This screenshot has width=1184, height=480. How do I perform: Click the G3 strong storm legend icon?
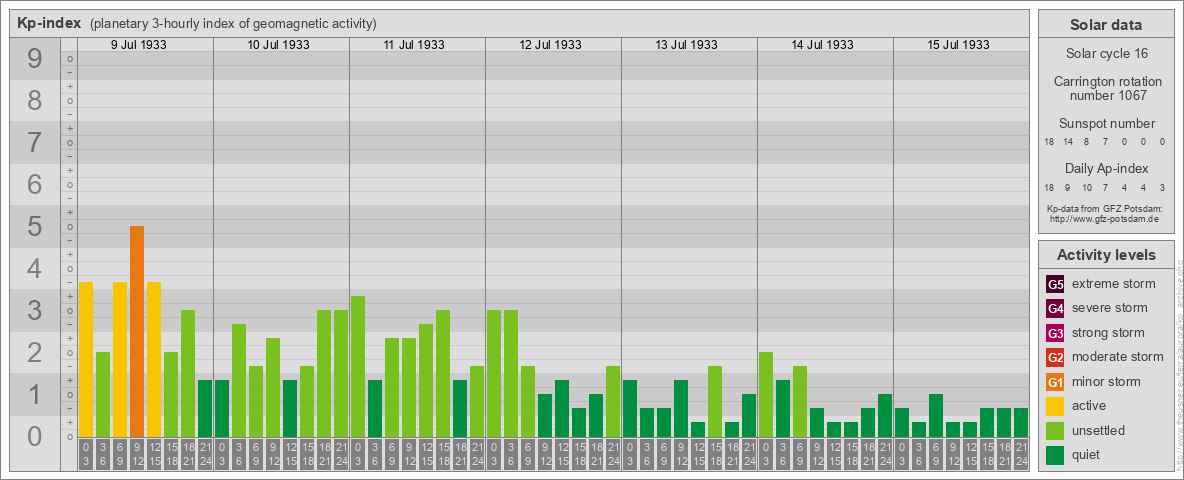point(1055,333)
